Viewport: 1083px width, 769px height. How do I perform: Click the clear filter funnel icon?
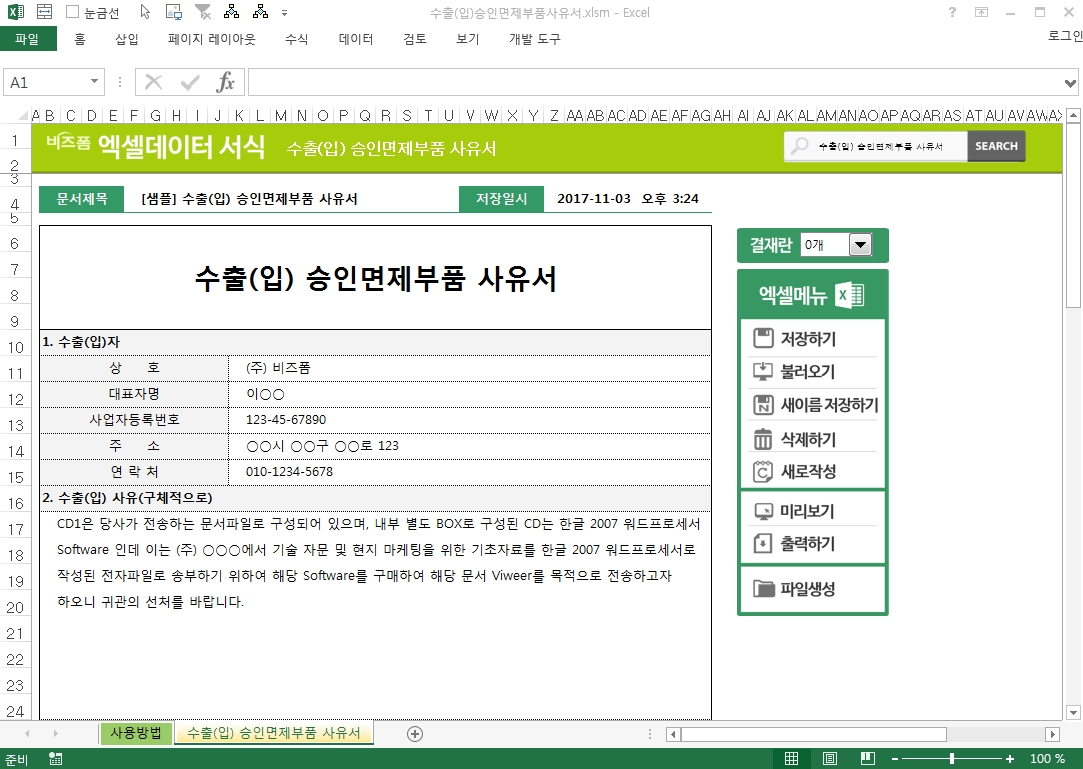pyautogui.click(x=203, y=13)
